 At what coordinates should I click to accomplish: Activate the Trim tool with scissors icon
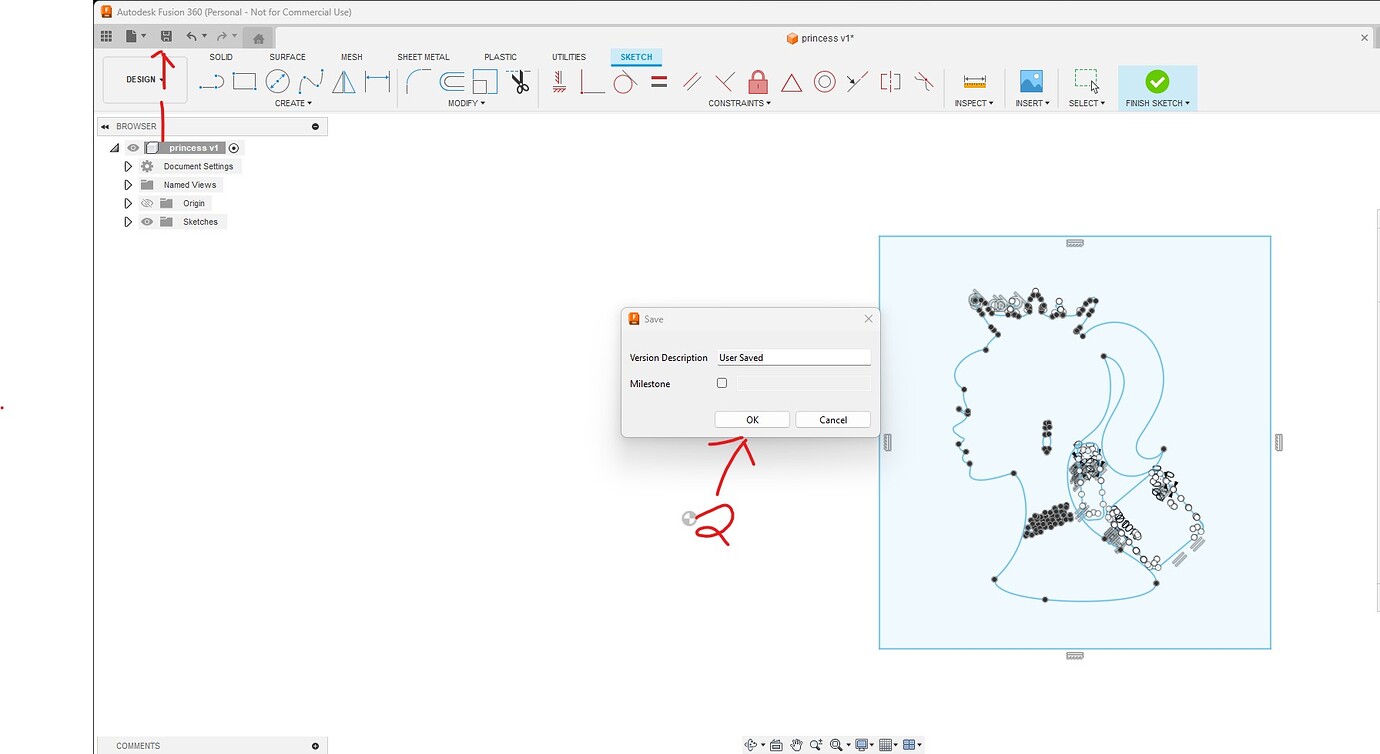[519, 82]
